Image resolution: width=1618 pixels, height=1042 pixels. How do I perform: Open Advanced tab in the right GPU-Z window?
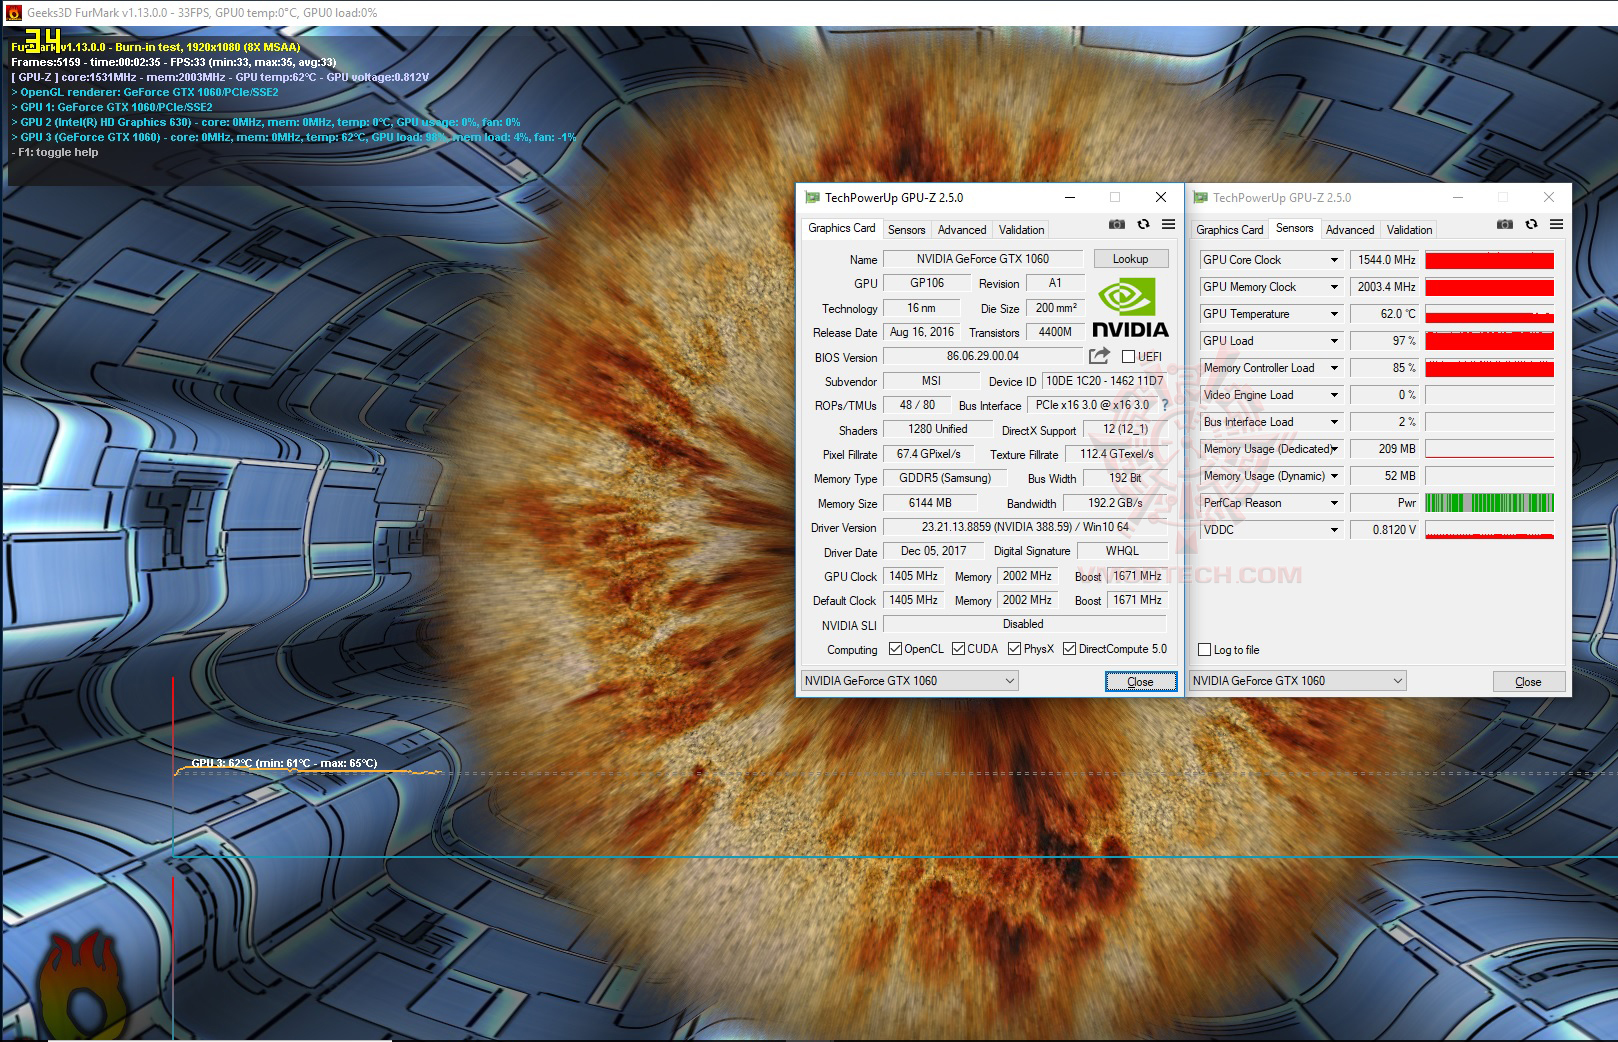tap(1350, 230)
